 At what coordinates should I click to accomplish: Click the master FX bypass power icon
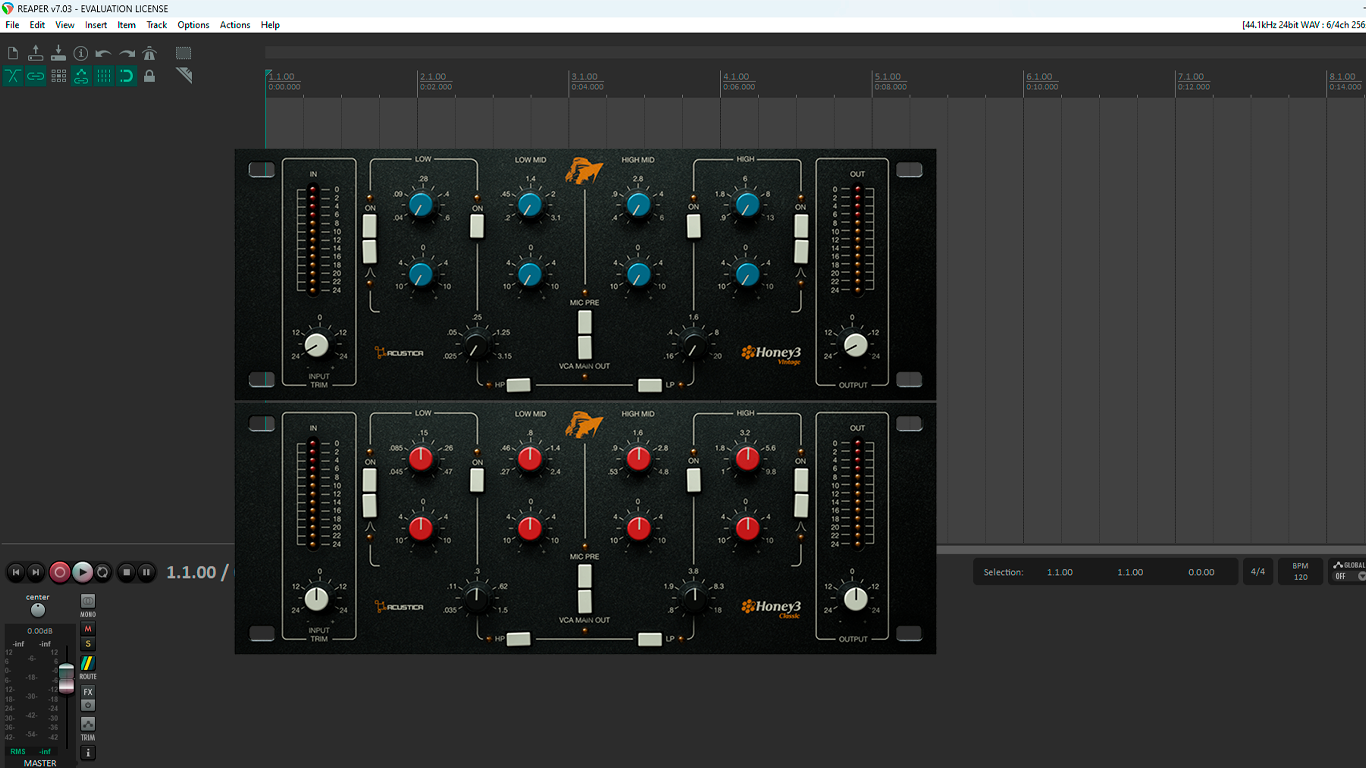pos(88,705)
